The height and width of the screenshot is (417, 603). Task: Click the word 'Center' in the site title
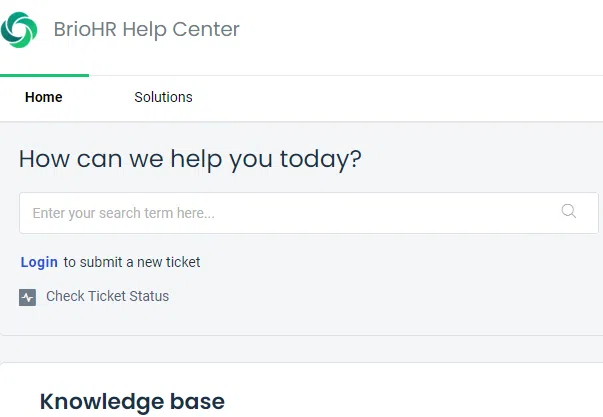(x=206, y=29)
